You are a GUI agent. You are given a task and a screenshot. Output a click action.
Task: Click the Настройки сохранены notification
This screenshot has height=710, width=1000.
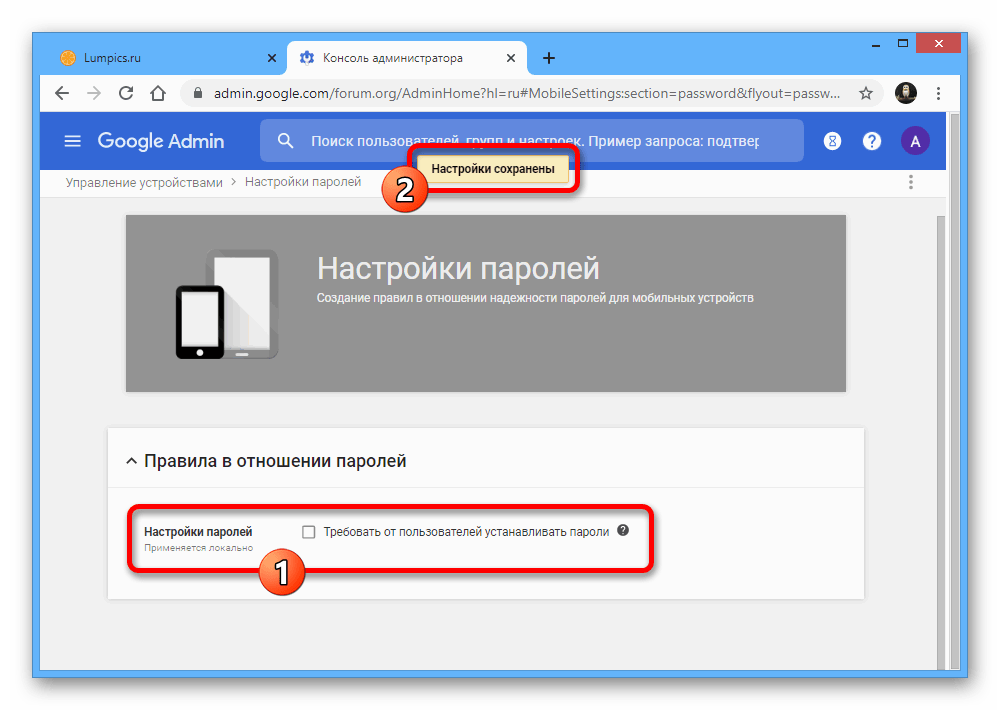point(493,169)
